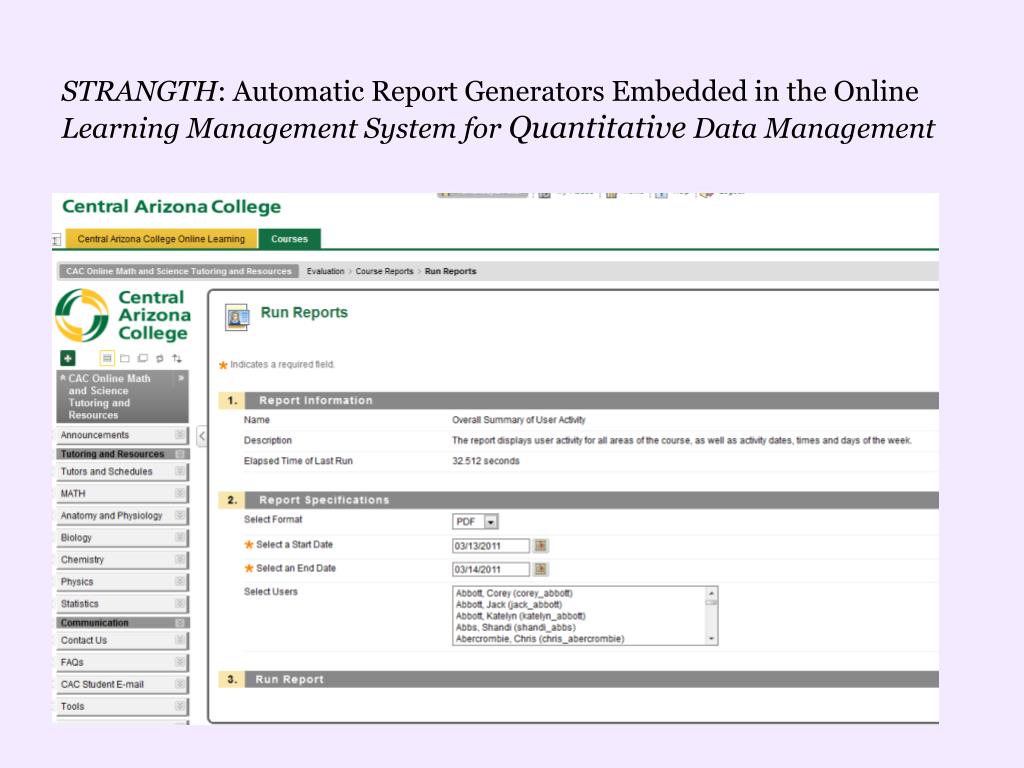Open the Physics course menu link

click(77, 582)
